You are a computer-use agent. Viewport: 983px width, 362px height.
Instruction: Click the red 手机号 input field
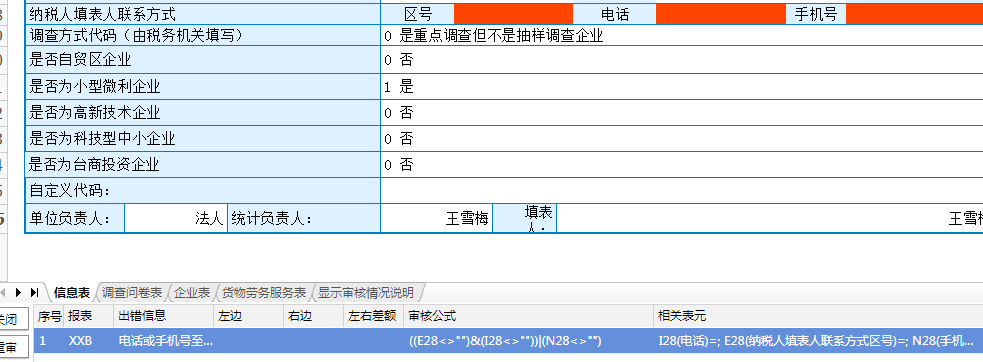[915, 14]
